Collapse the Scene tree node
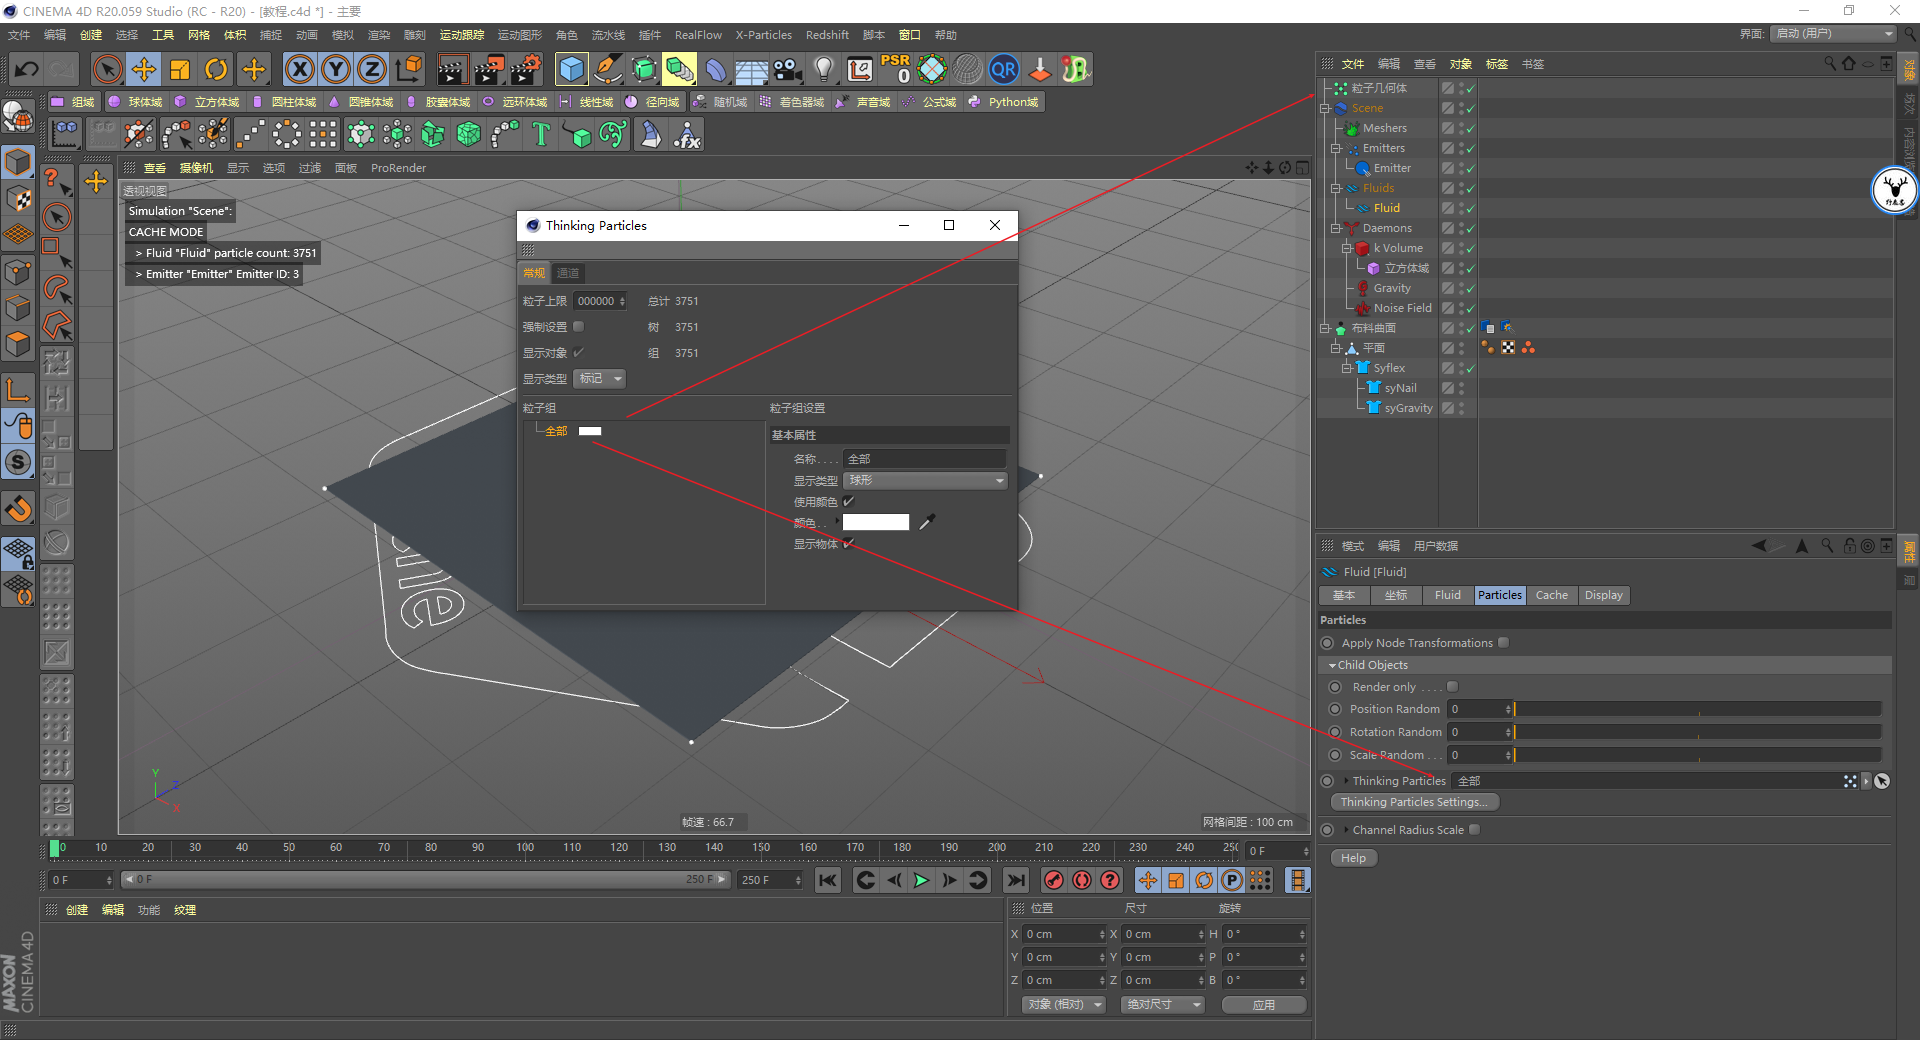Image resolution: width=1920 pixels, height=1040 pixels. [1325, 108]
